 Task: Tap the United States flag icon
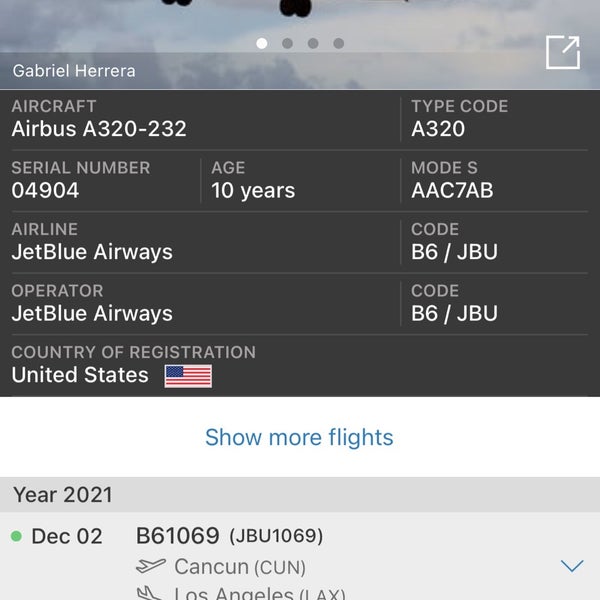[188, 376]
